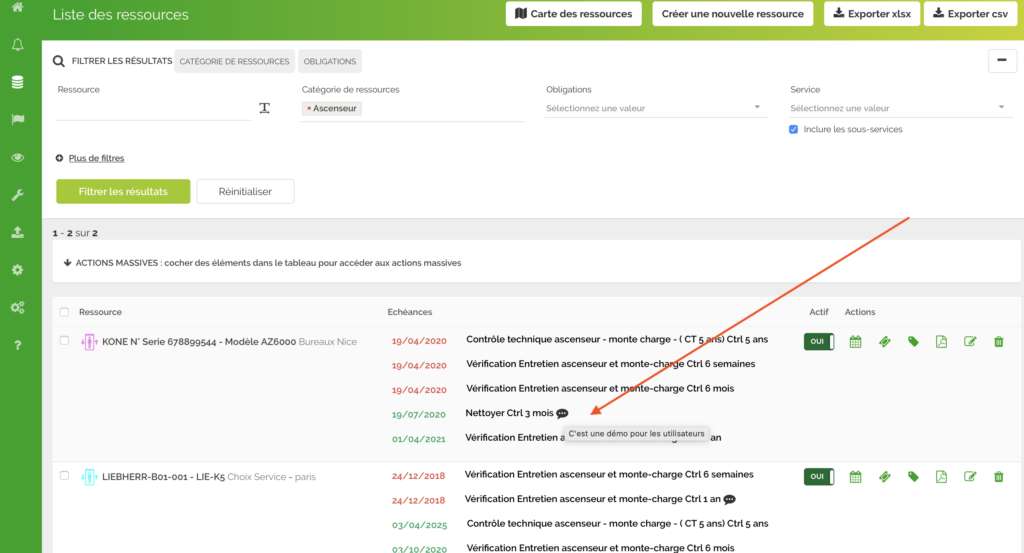Image resolution: width=1024 pixels, height=553 pixels.
Task: Select the Obligations filter tab
Action: [x=330, y=61]
